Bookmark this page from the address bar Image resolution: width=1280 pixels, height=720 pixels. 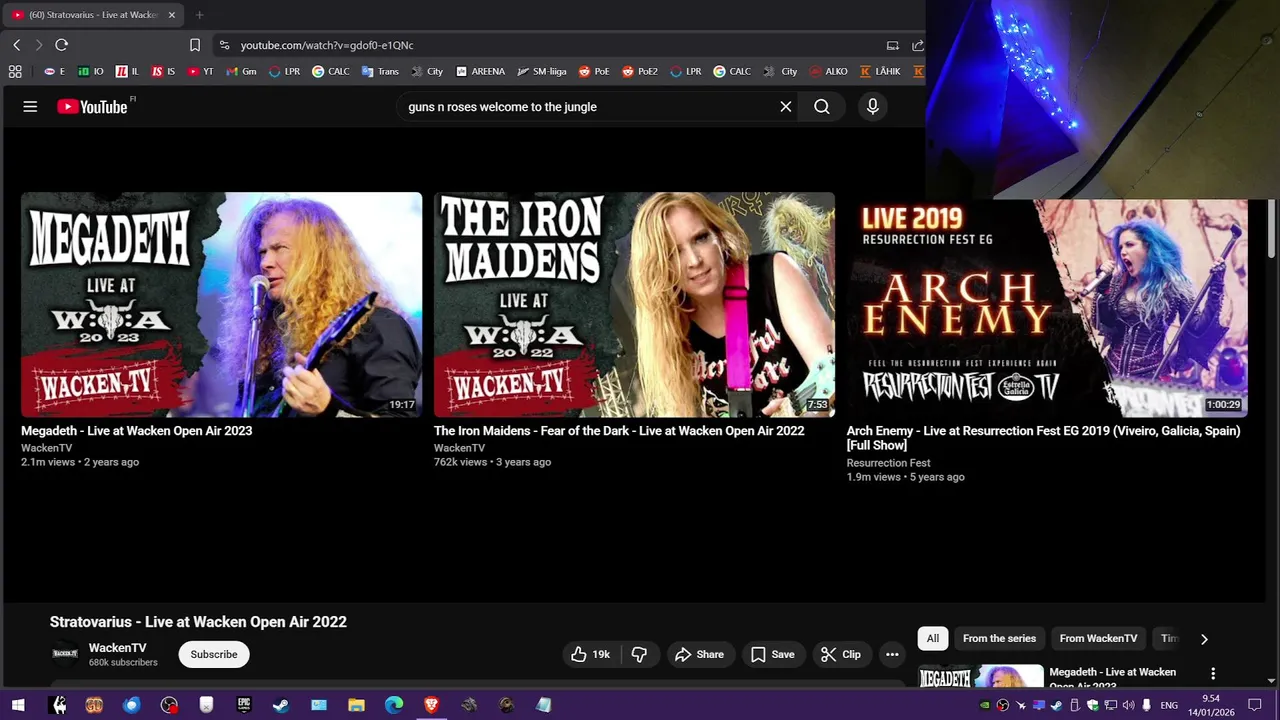[195, 45]
